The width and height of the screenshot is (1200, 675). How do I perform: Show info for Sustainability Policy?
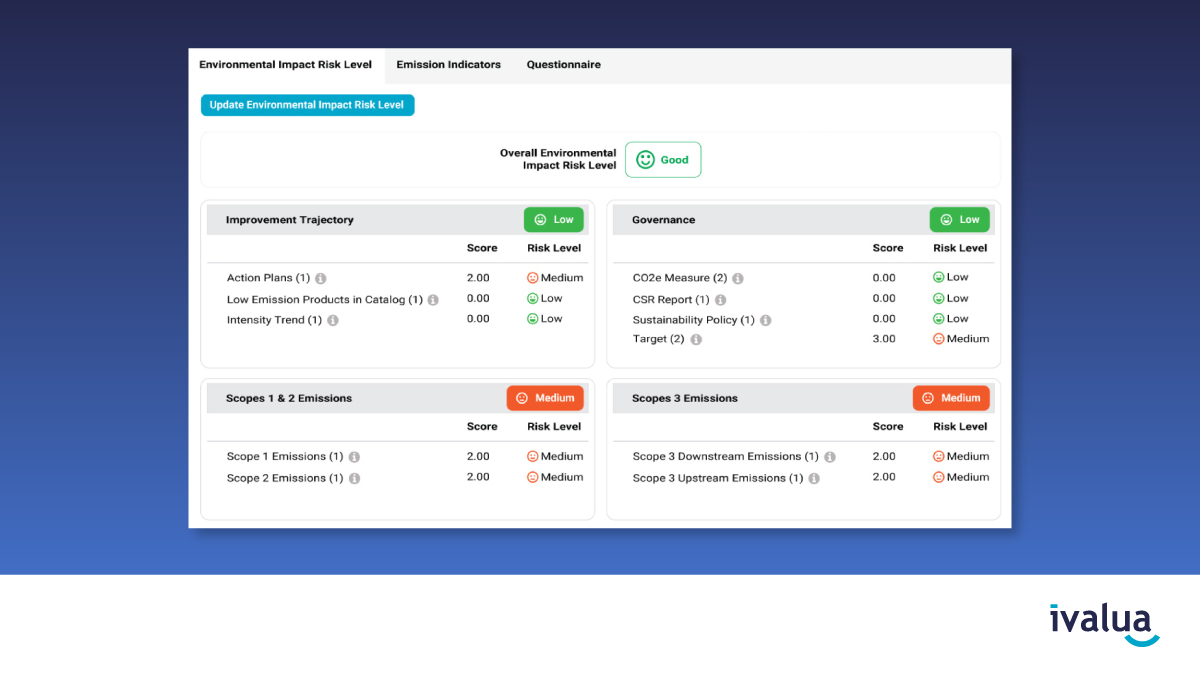765,321
